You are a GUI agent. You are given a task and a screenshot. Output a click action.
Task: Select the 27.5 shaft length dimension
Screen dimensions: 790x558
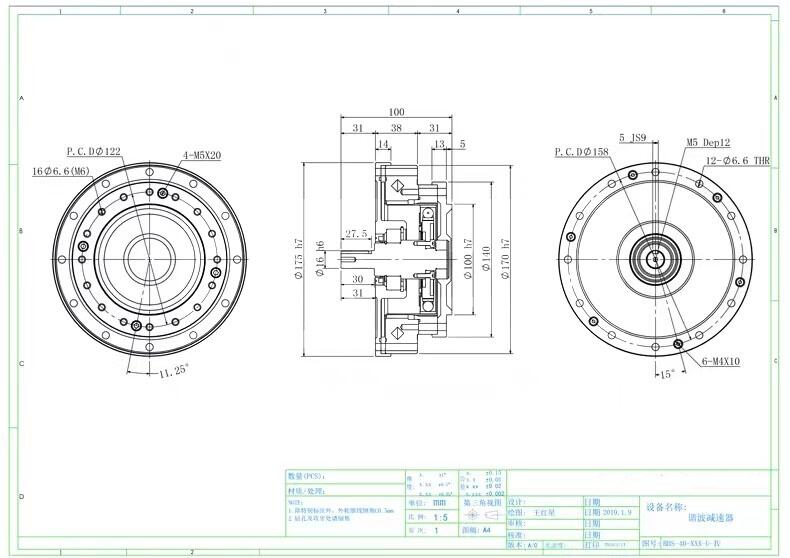click(356, 233)
